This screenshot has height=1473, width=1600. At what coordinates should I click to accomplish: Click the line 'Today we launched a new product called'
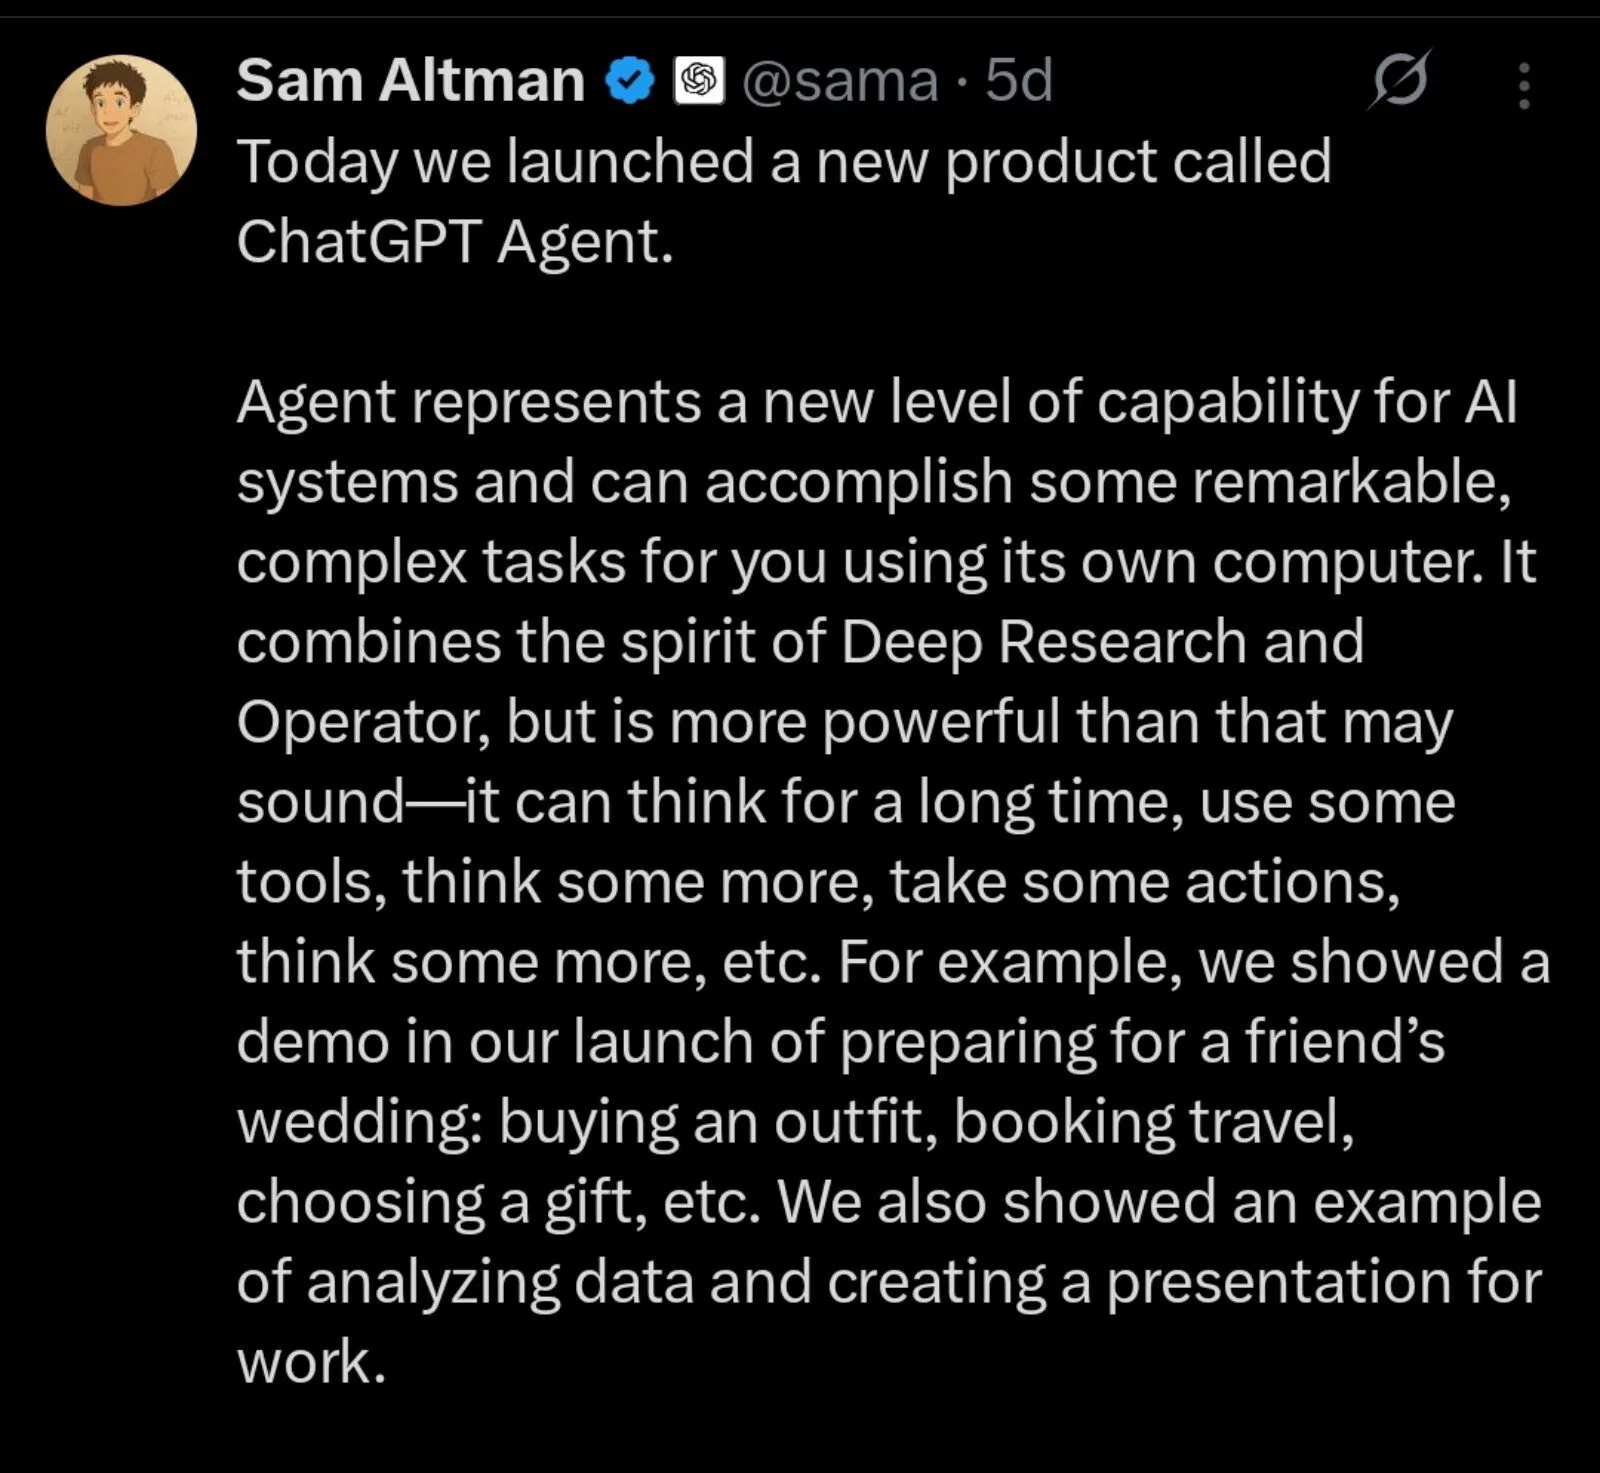click(x=784, y=162)
